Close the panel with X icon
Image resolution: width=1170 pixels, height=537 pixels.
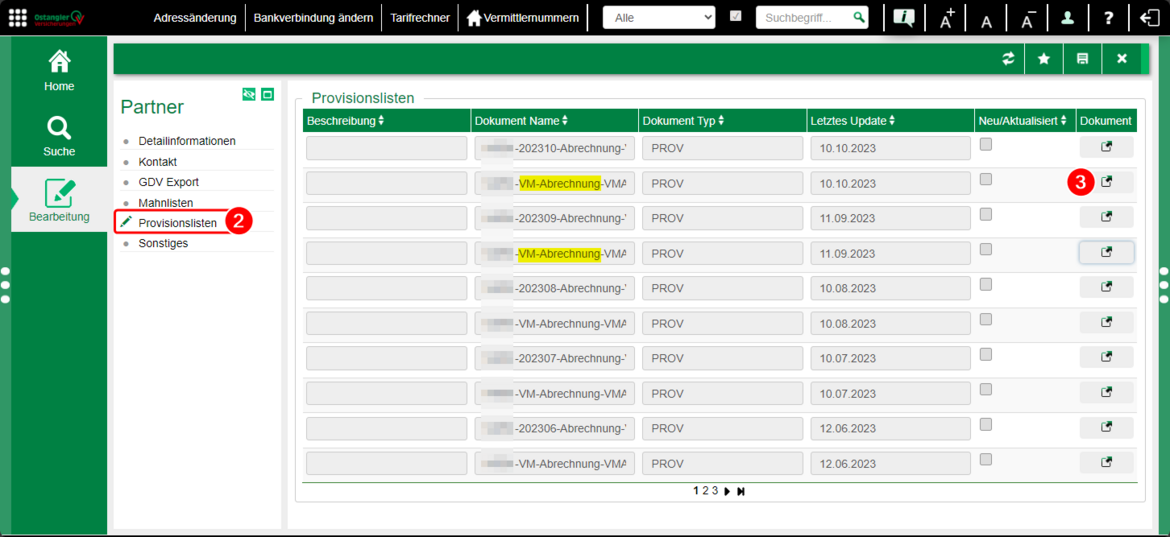pyautogui.click(x=1121, y=58)
